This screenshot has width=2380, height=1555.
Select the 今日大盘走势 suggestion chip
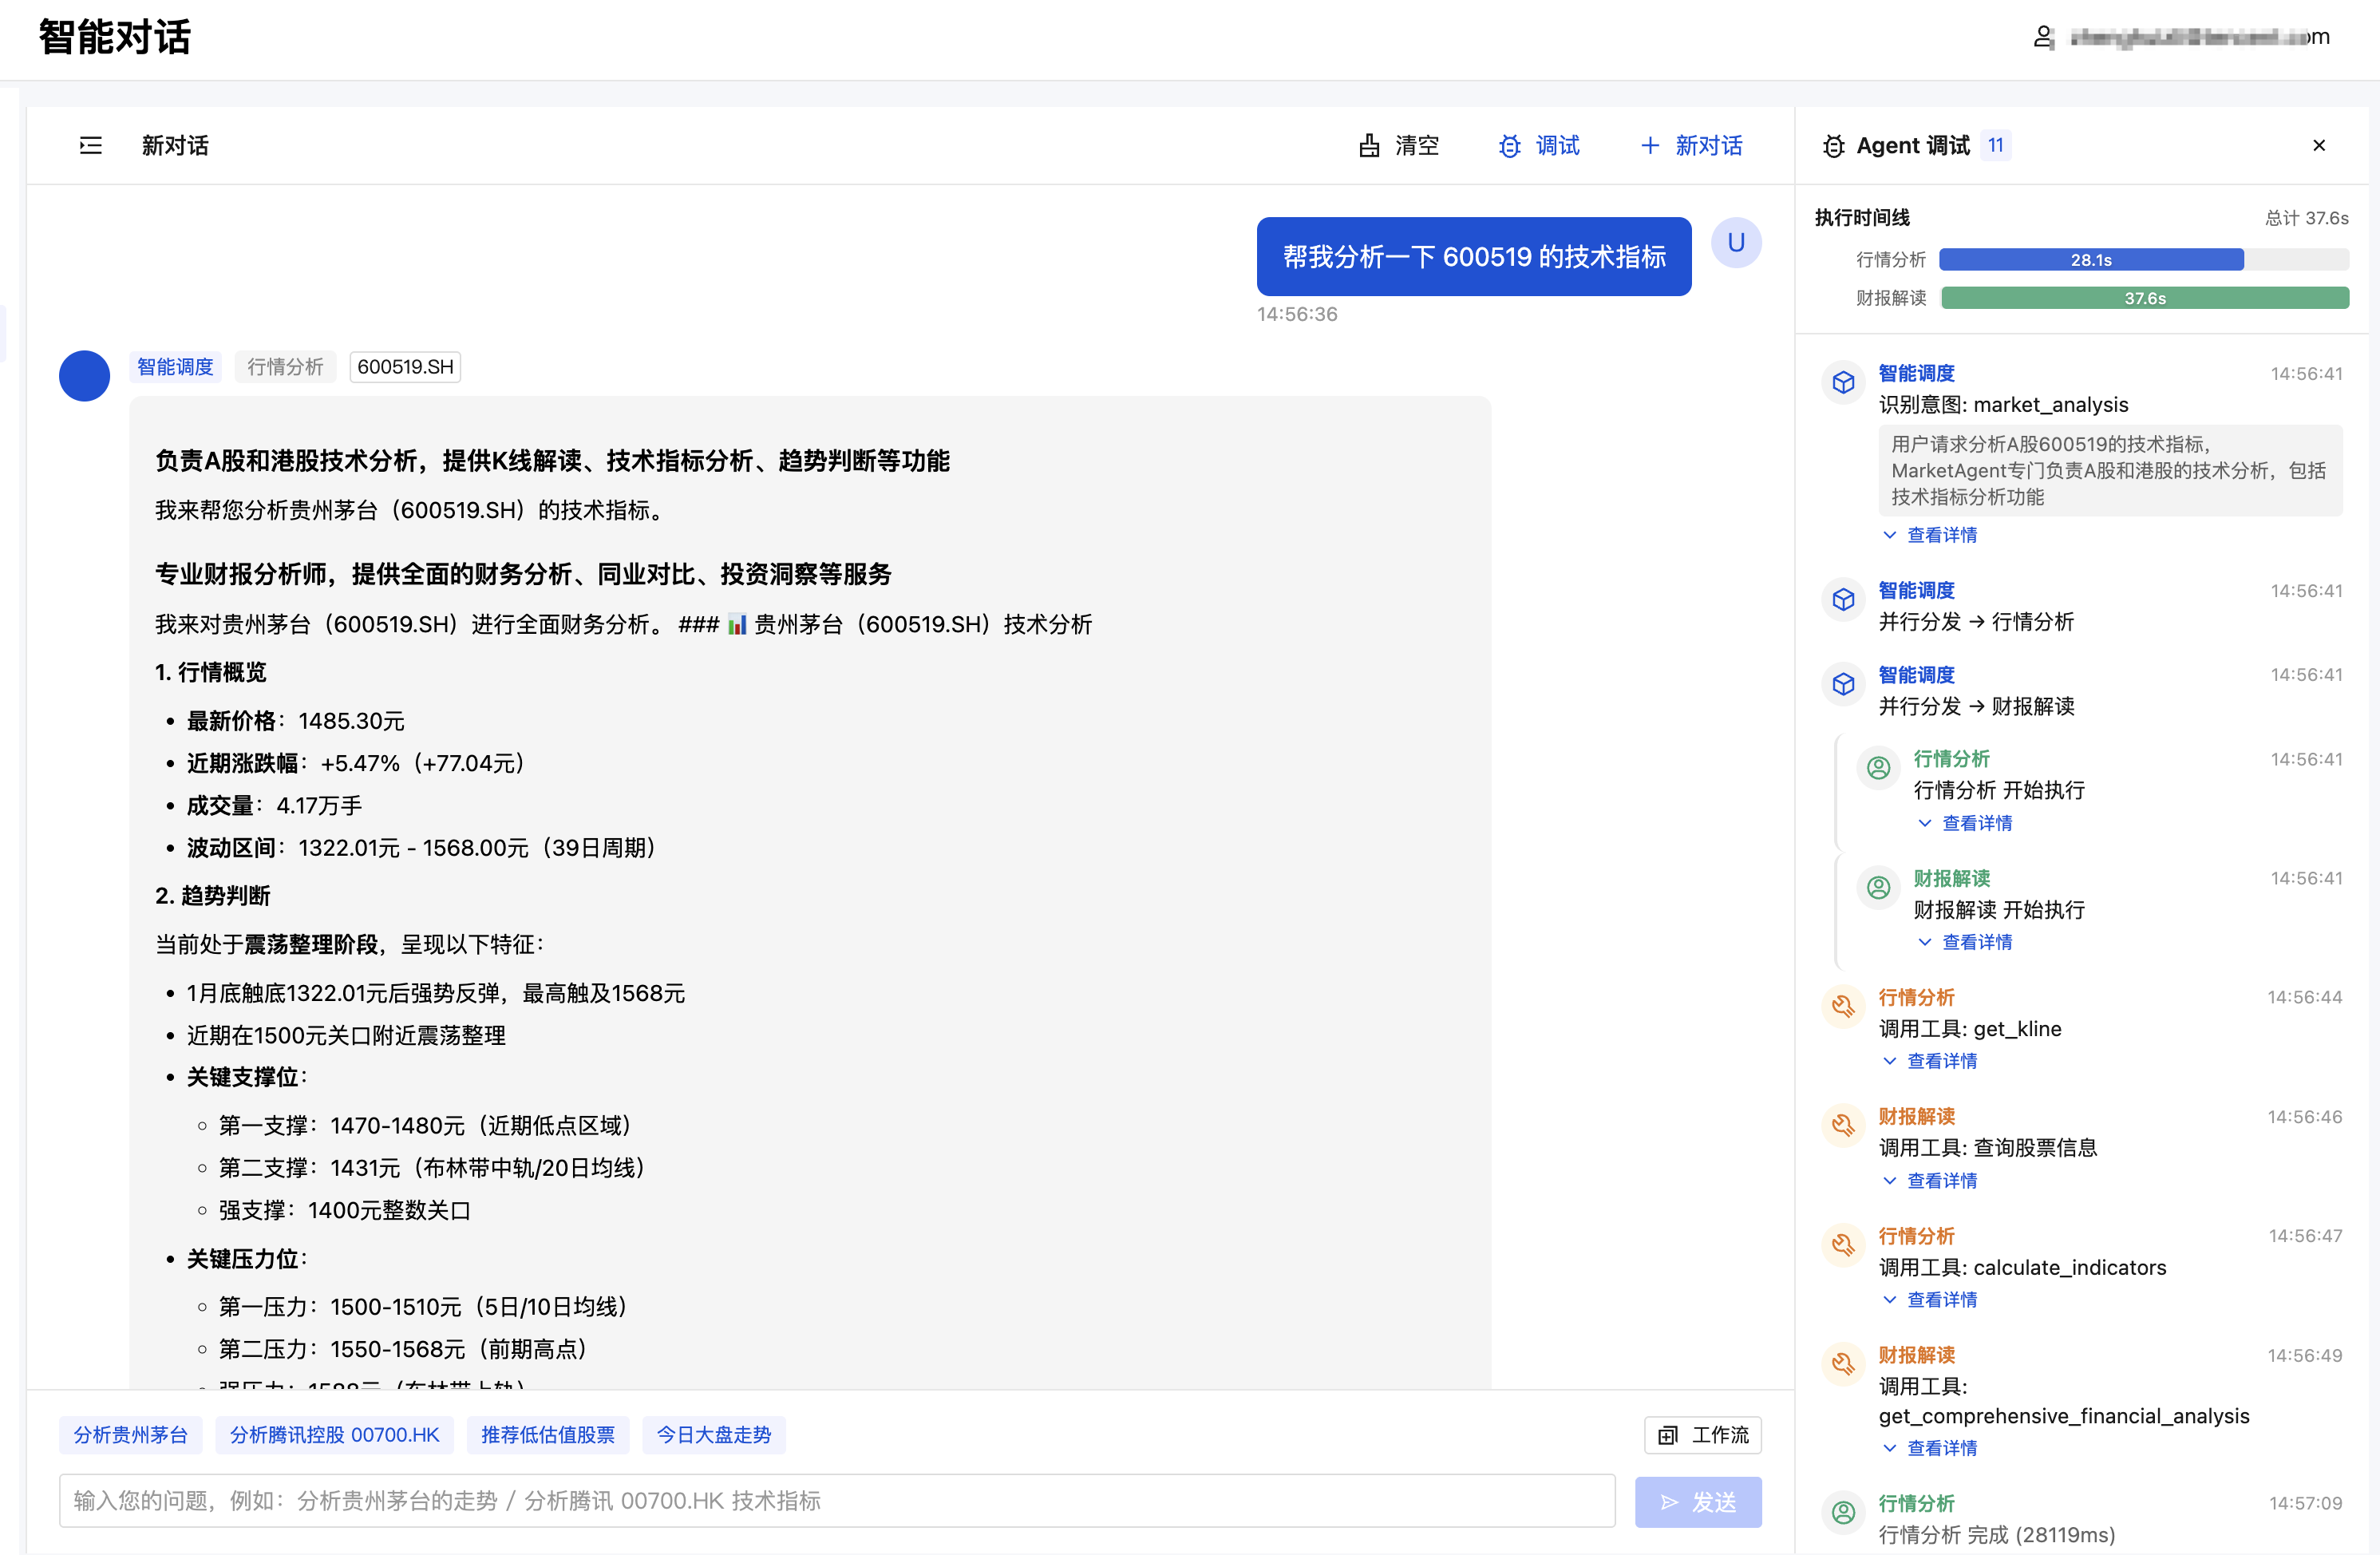(x=714, y=1435)
